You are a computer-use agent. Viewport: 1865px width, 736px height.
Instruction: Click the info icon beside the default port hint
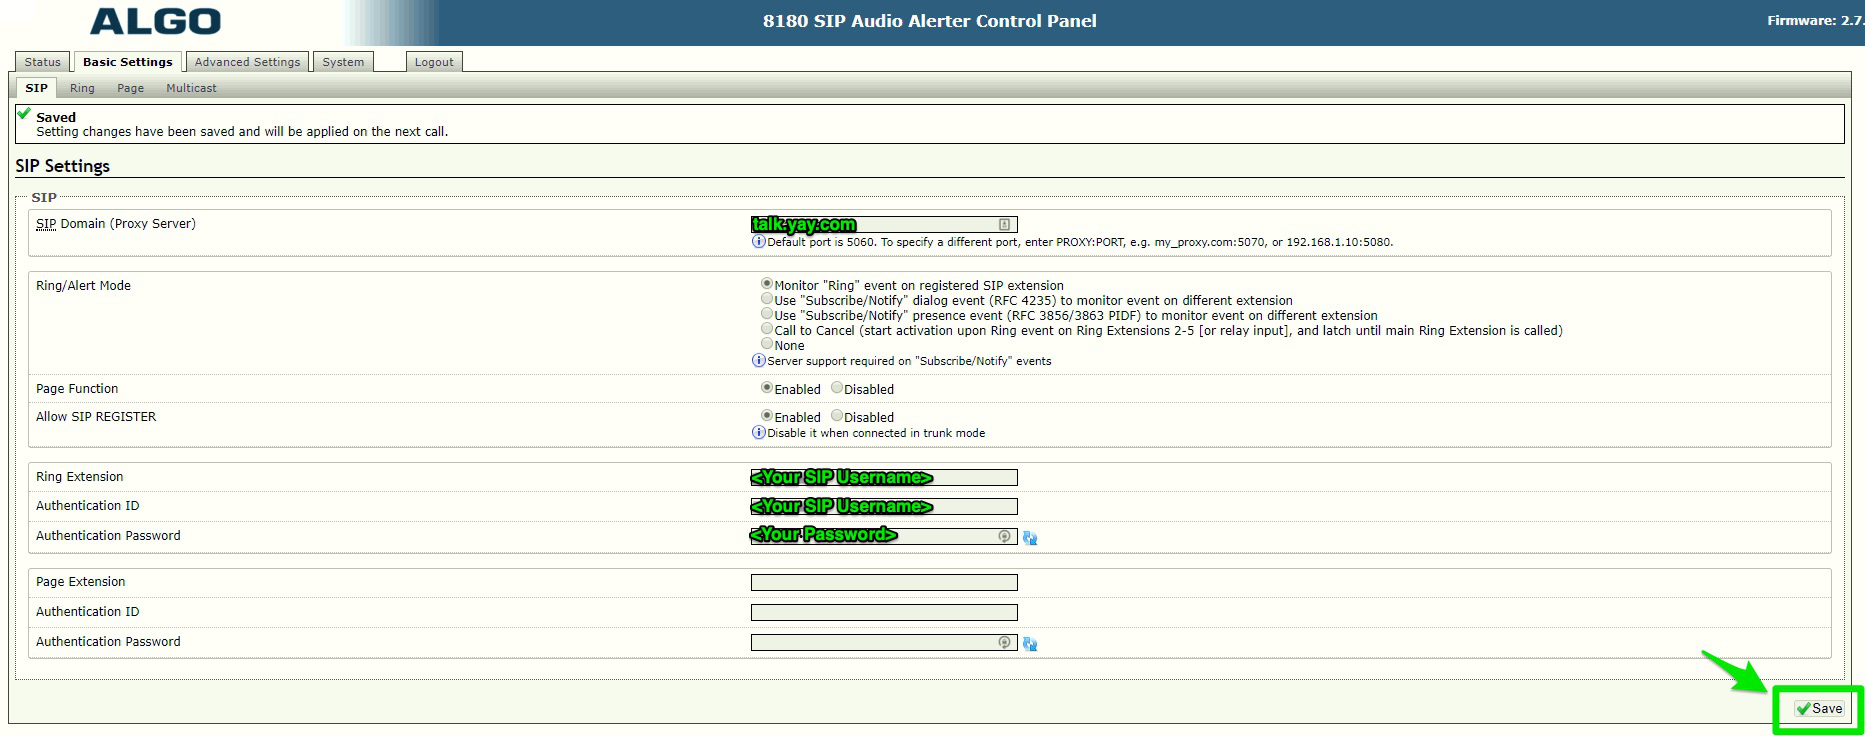[758, 242]
